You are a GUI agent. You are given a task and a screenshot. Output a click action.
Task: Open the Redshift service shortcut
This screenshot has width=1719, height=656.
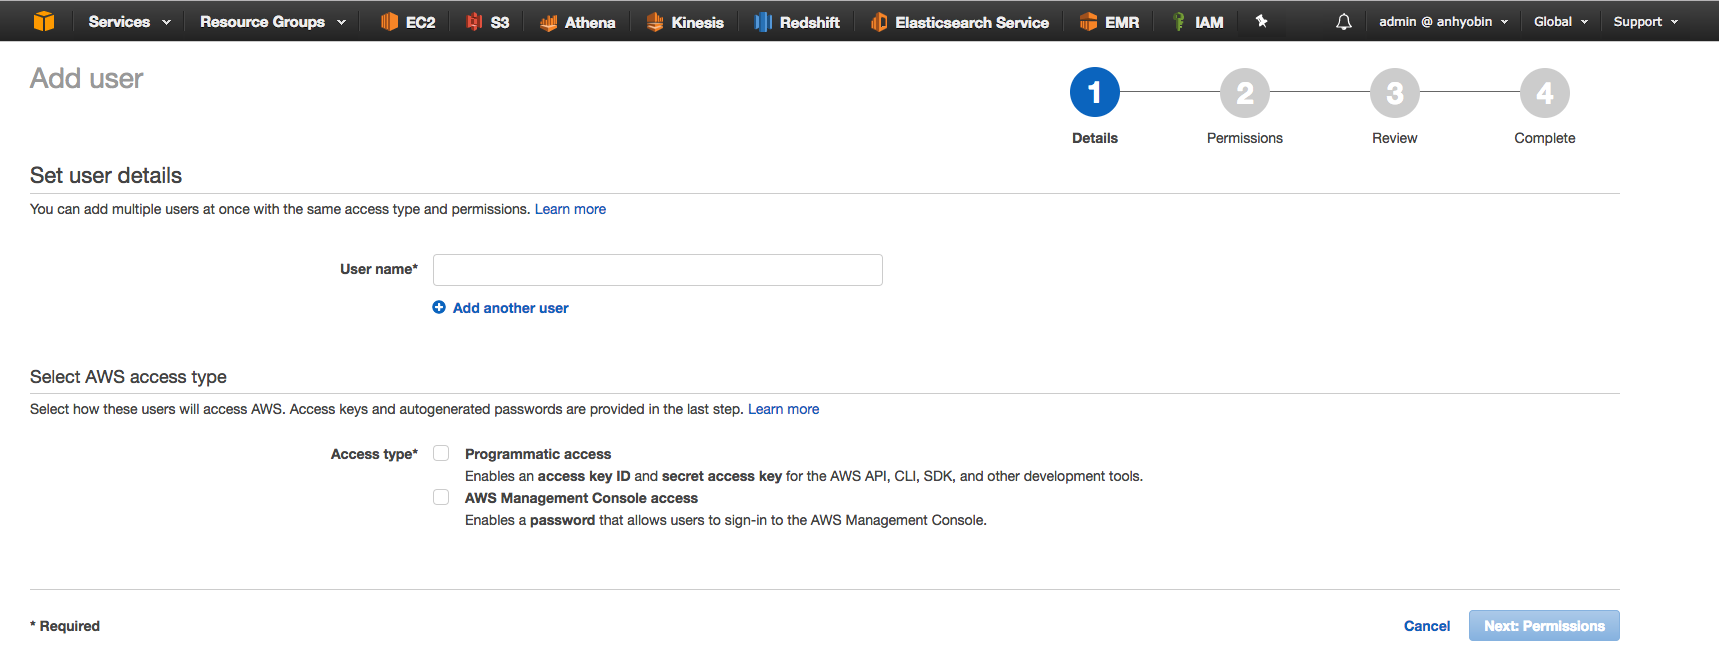click(x=797, y=22)
